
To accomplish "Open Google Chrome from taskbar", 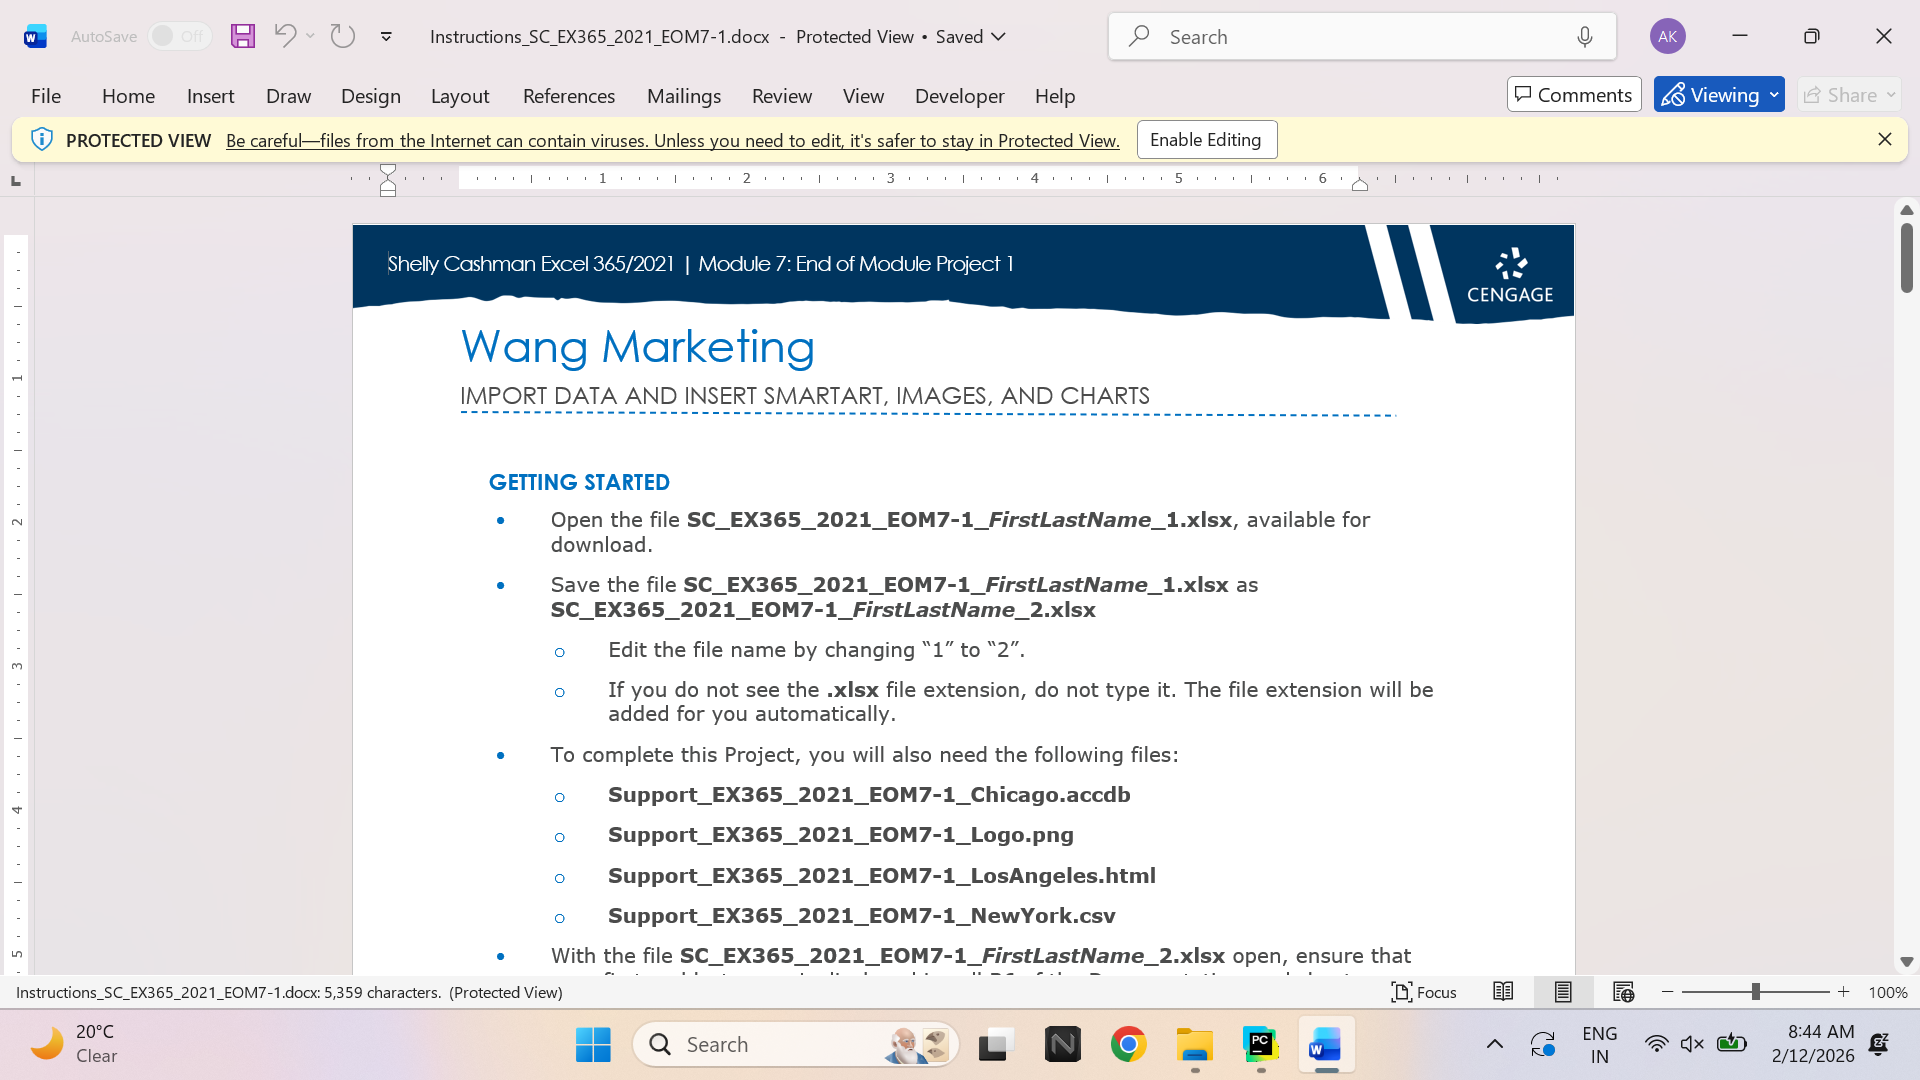I will (1129, 1045).
